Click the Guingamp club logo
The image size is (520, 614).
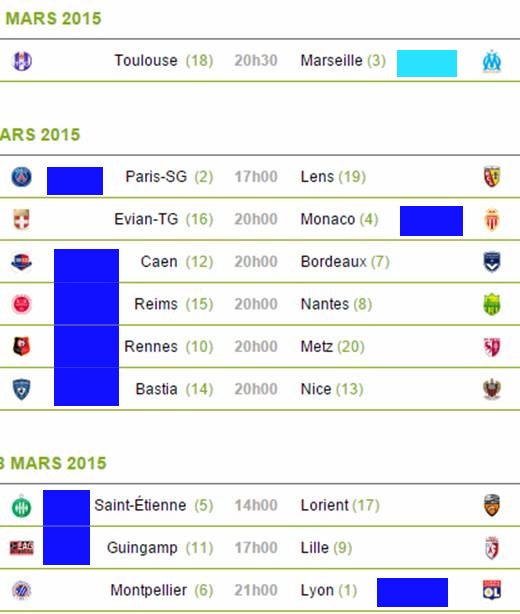pyautogui.click(x=22, y=547)
